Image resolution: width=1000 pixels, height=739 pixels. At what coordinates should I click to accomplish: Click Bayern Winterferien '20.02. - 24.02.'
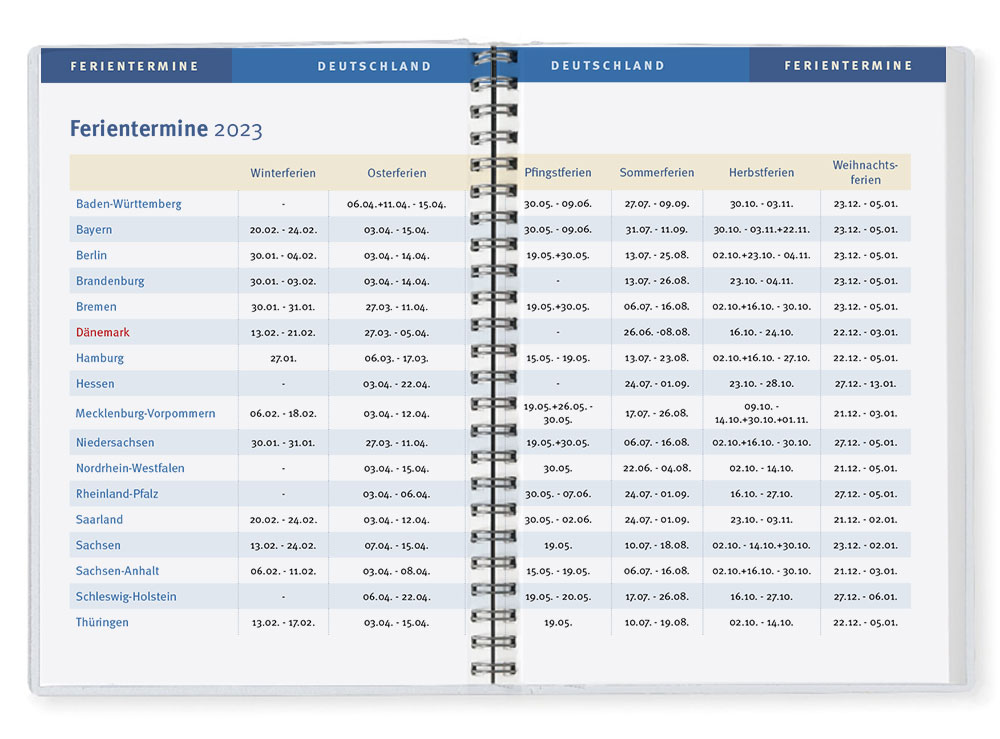283,230
